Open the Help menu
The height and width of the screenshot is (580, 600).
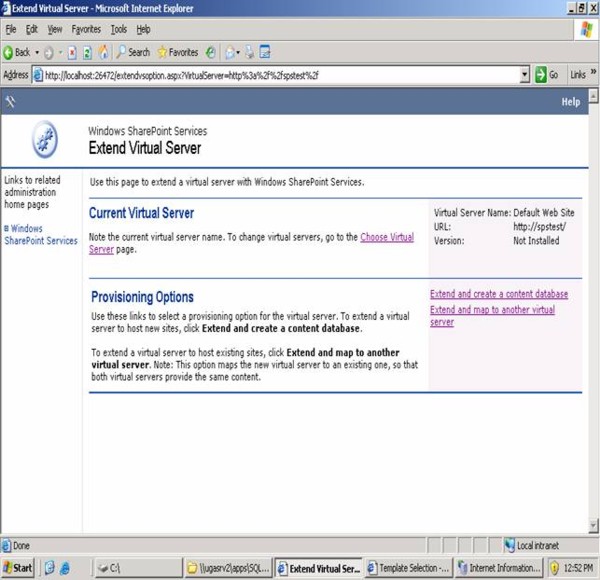(143, 29)
